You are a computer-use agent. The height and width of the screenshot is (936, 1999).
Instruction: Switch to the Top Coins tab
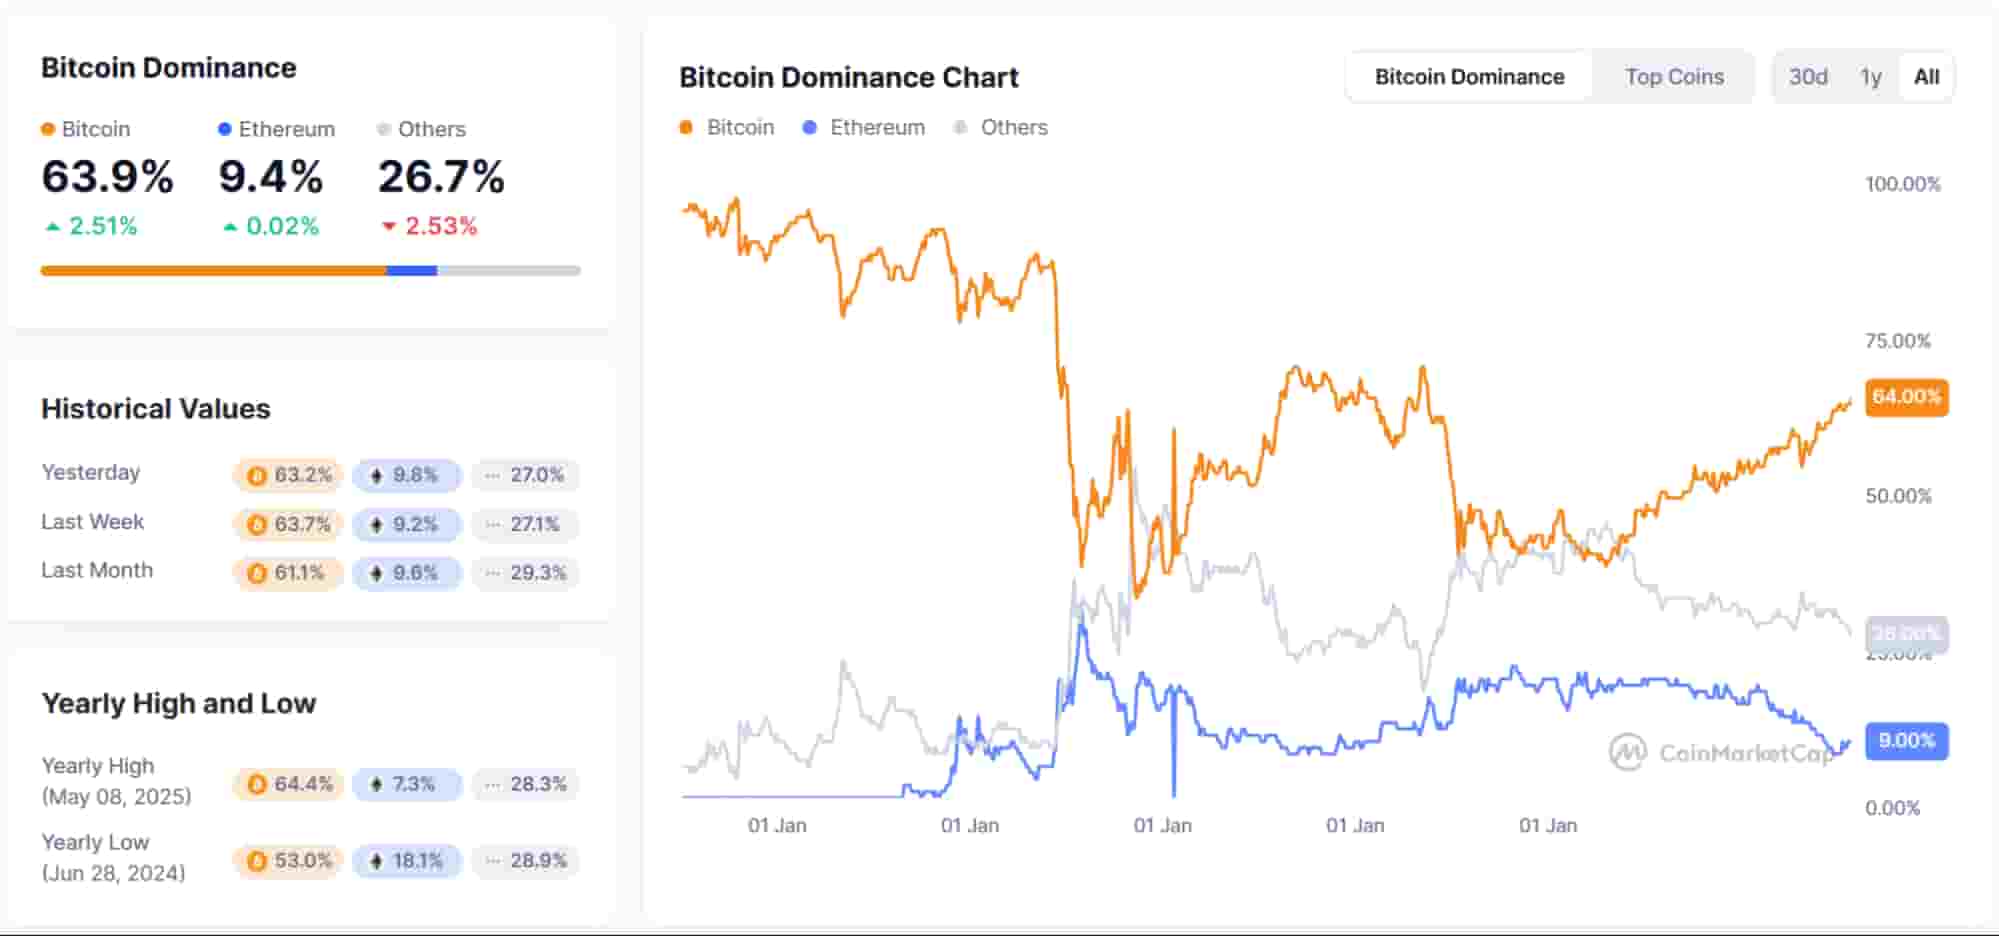(x=1673, y=77)
